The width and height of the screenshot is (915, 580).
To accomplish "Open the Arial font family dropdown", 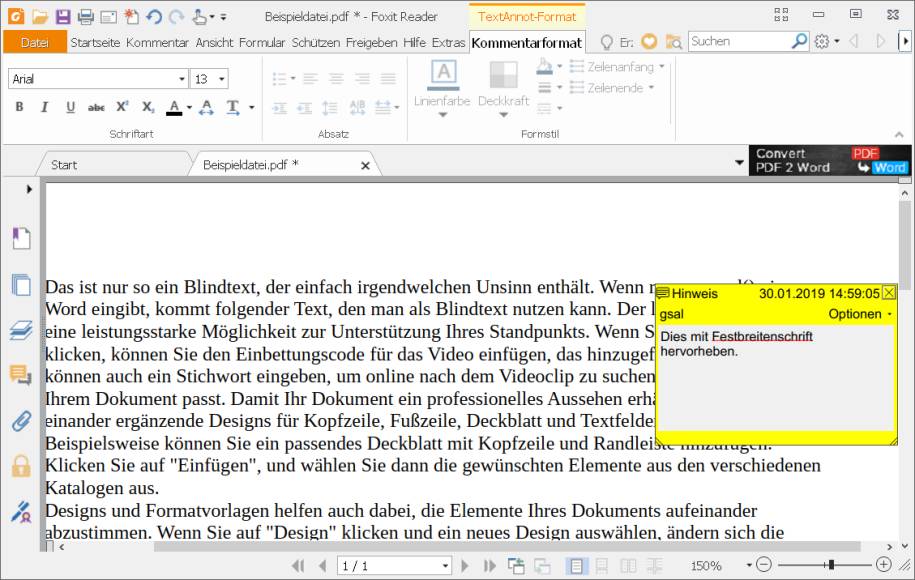I will (x=180, y=78).
